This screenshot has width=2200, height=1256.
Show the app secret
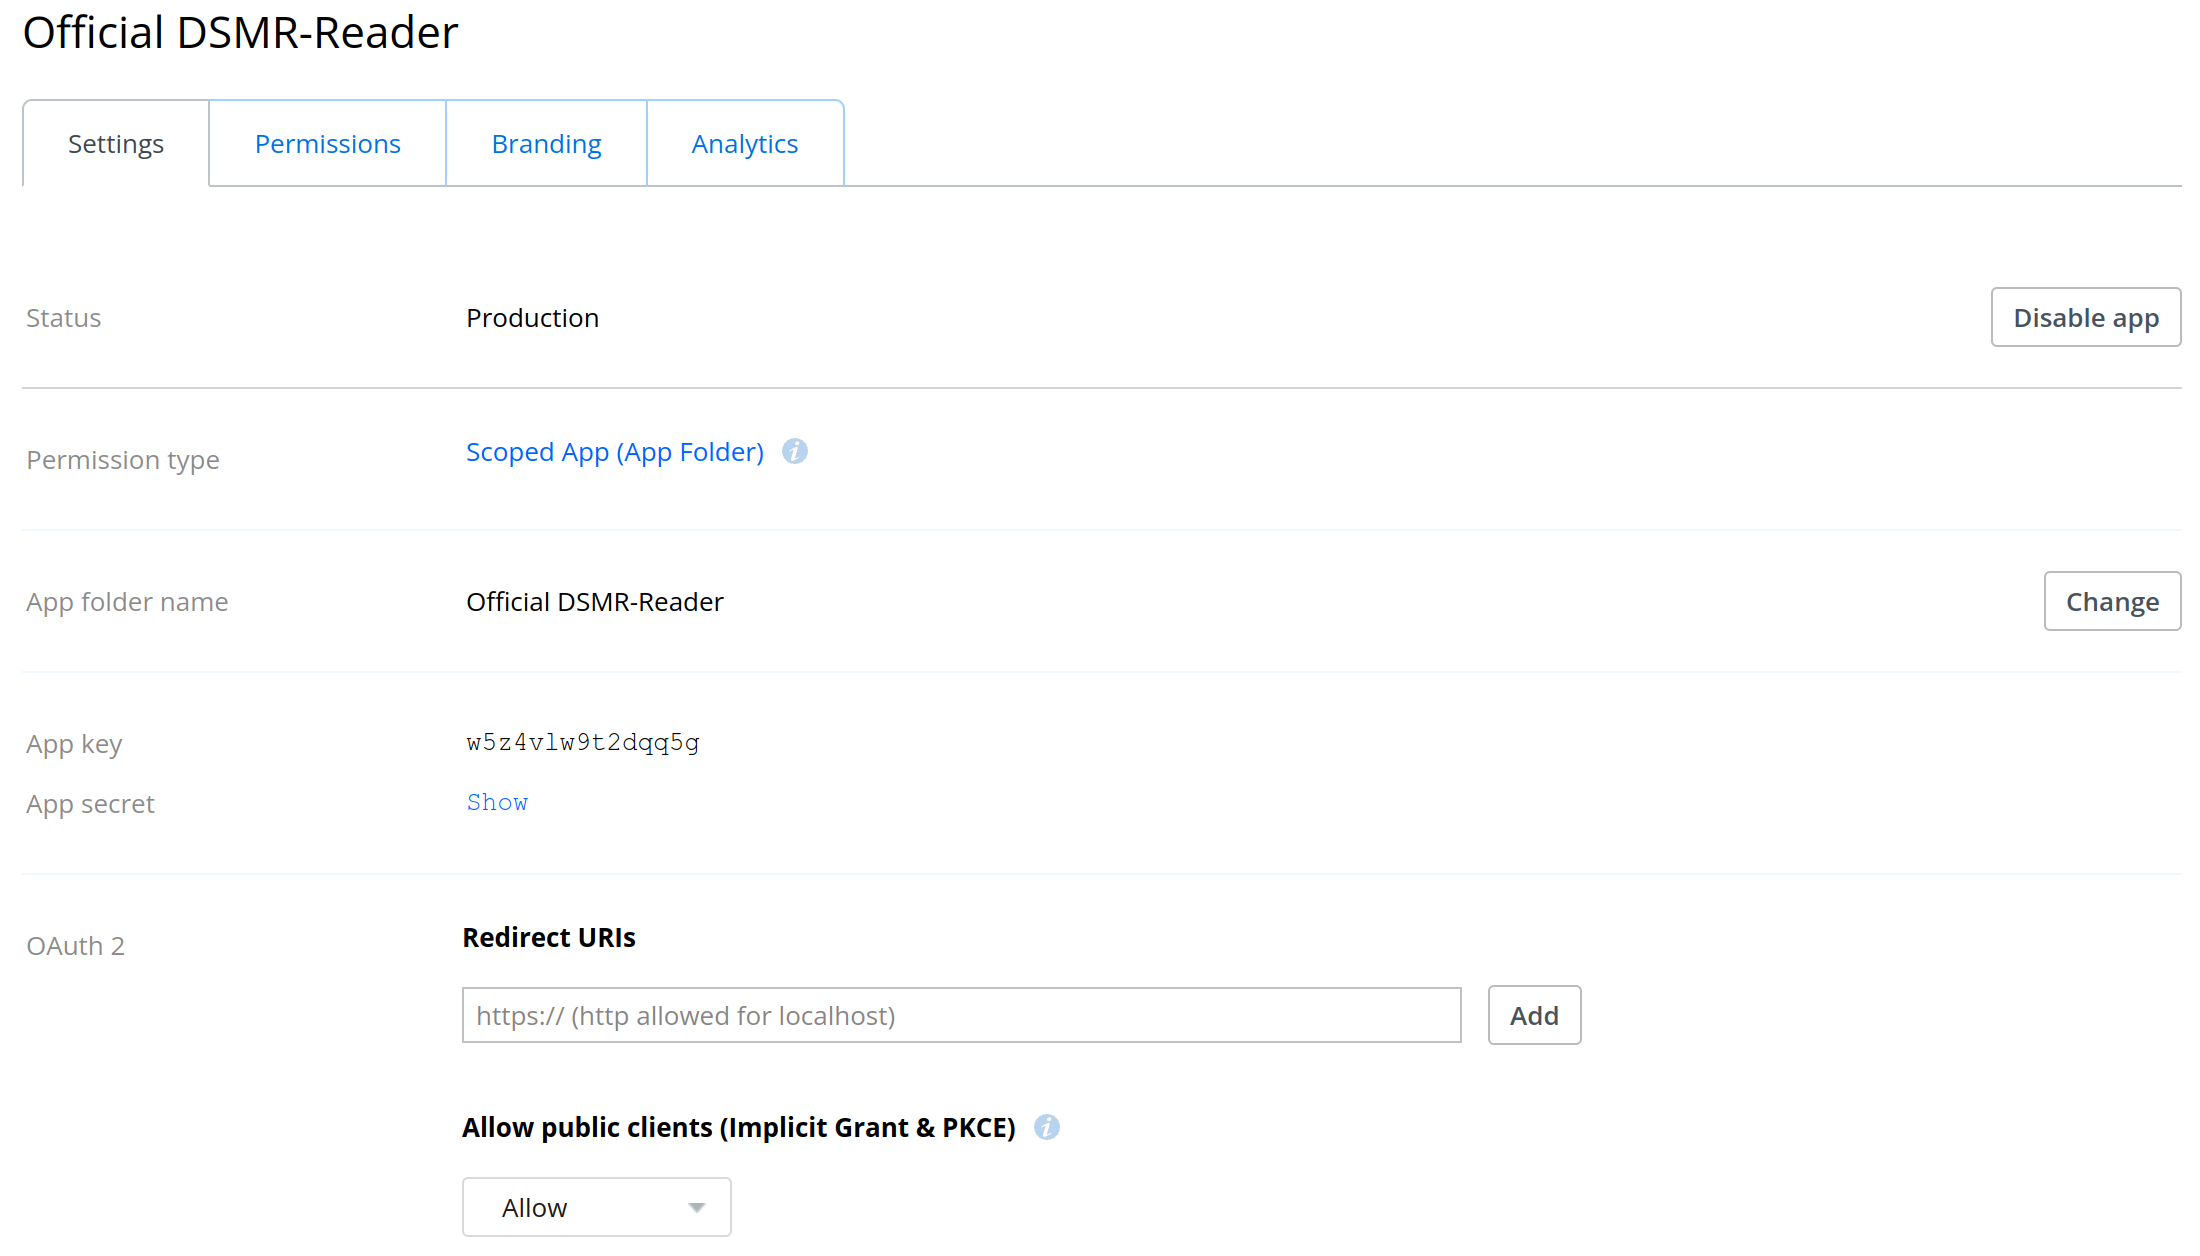[x=496, y=802]
